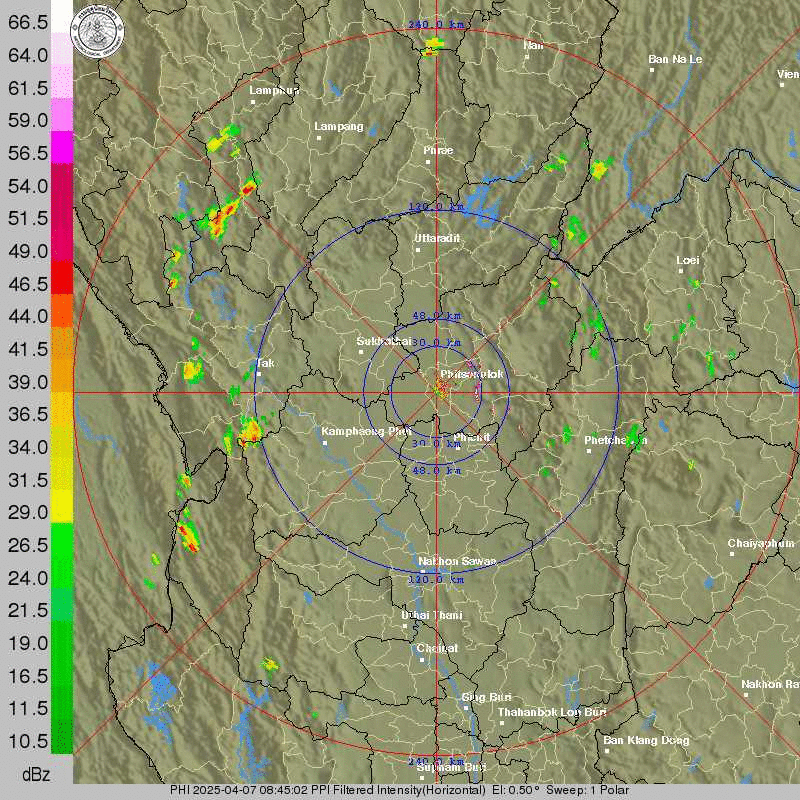The image size is (800, 800).
Task: Click the Chainat city label
Action: pos(437,648)
